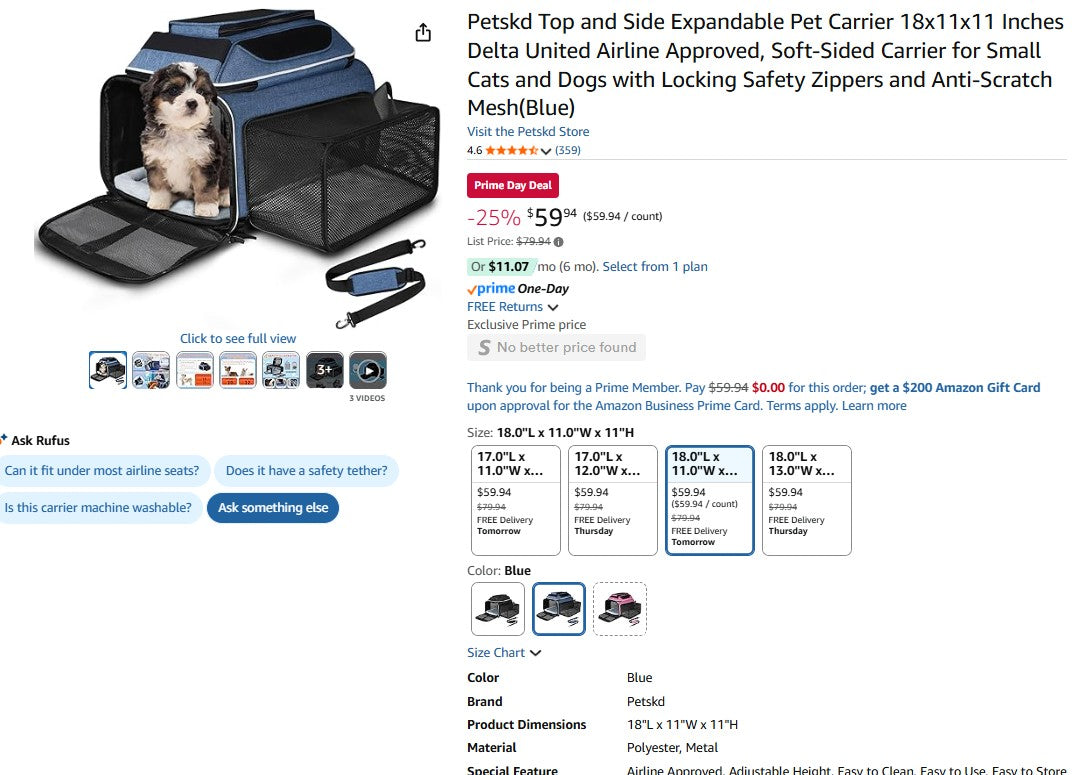Click the Ask something else button

point(272,507)
